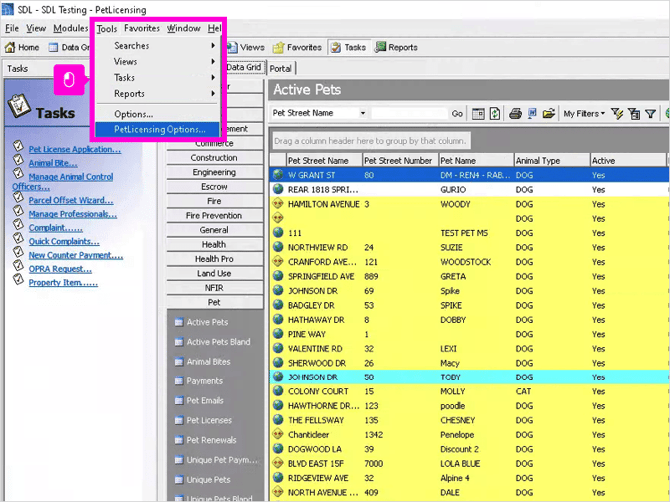Click the icon beside Active Pets list item

click(179, 322)
